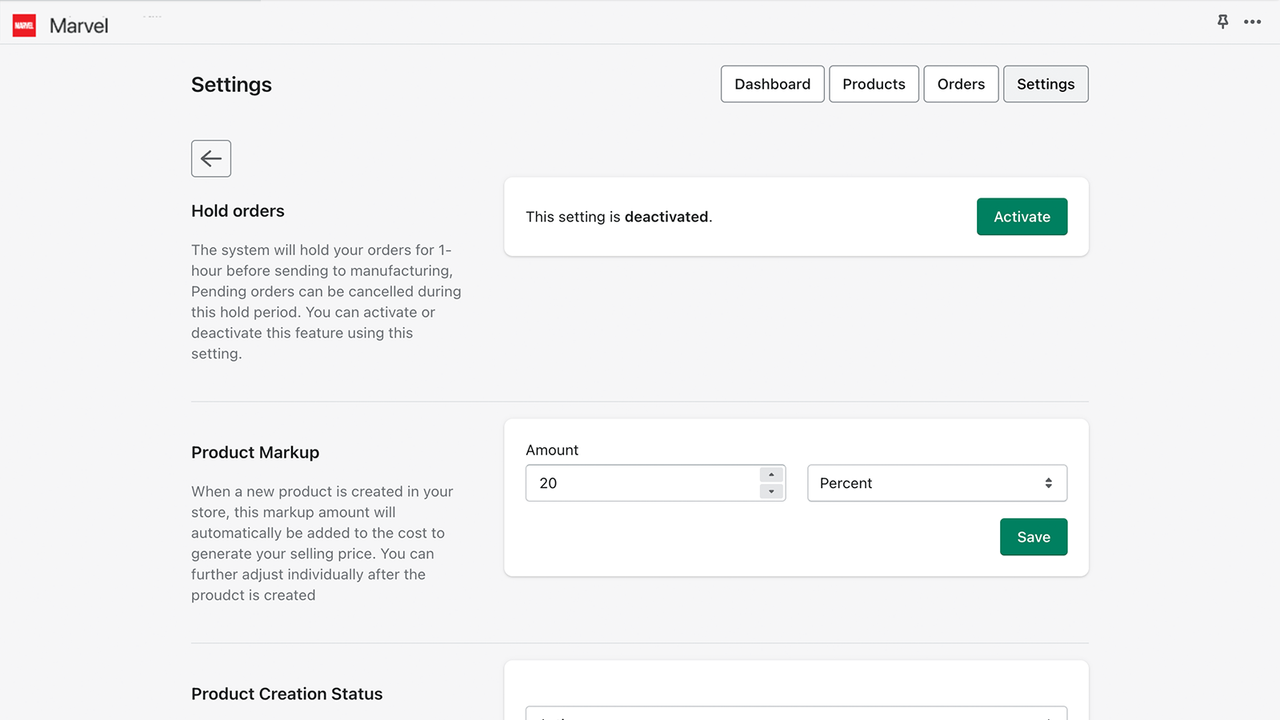Go to the Orders tab
This screenshot has width=1280, height=720.
961,84
